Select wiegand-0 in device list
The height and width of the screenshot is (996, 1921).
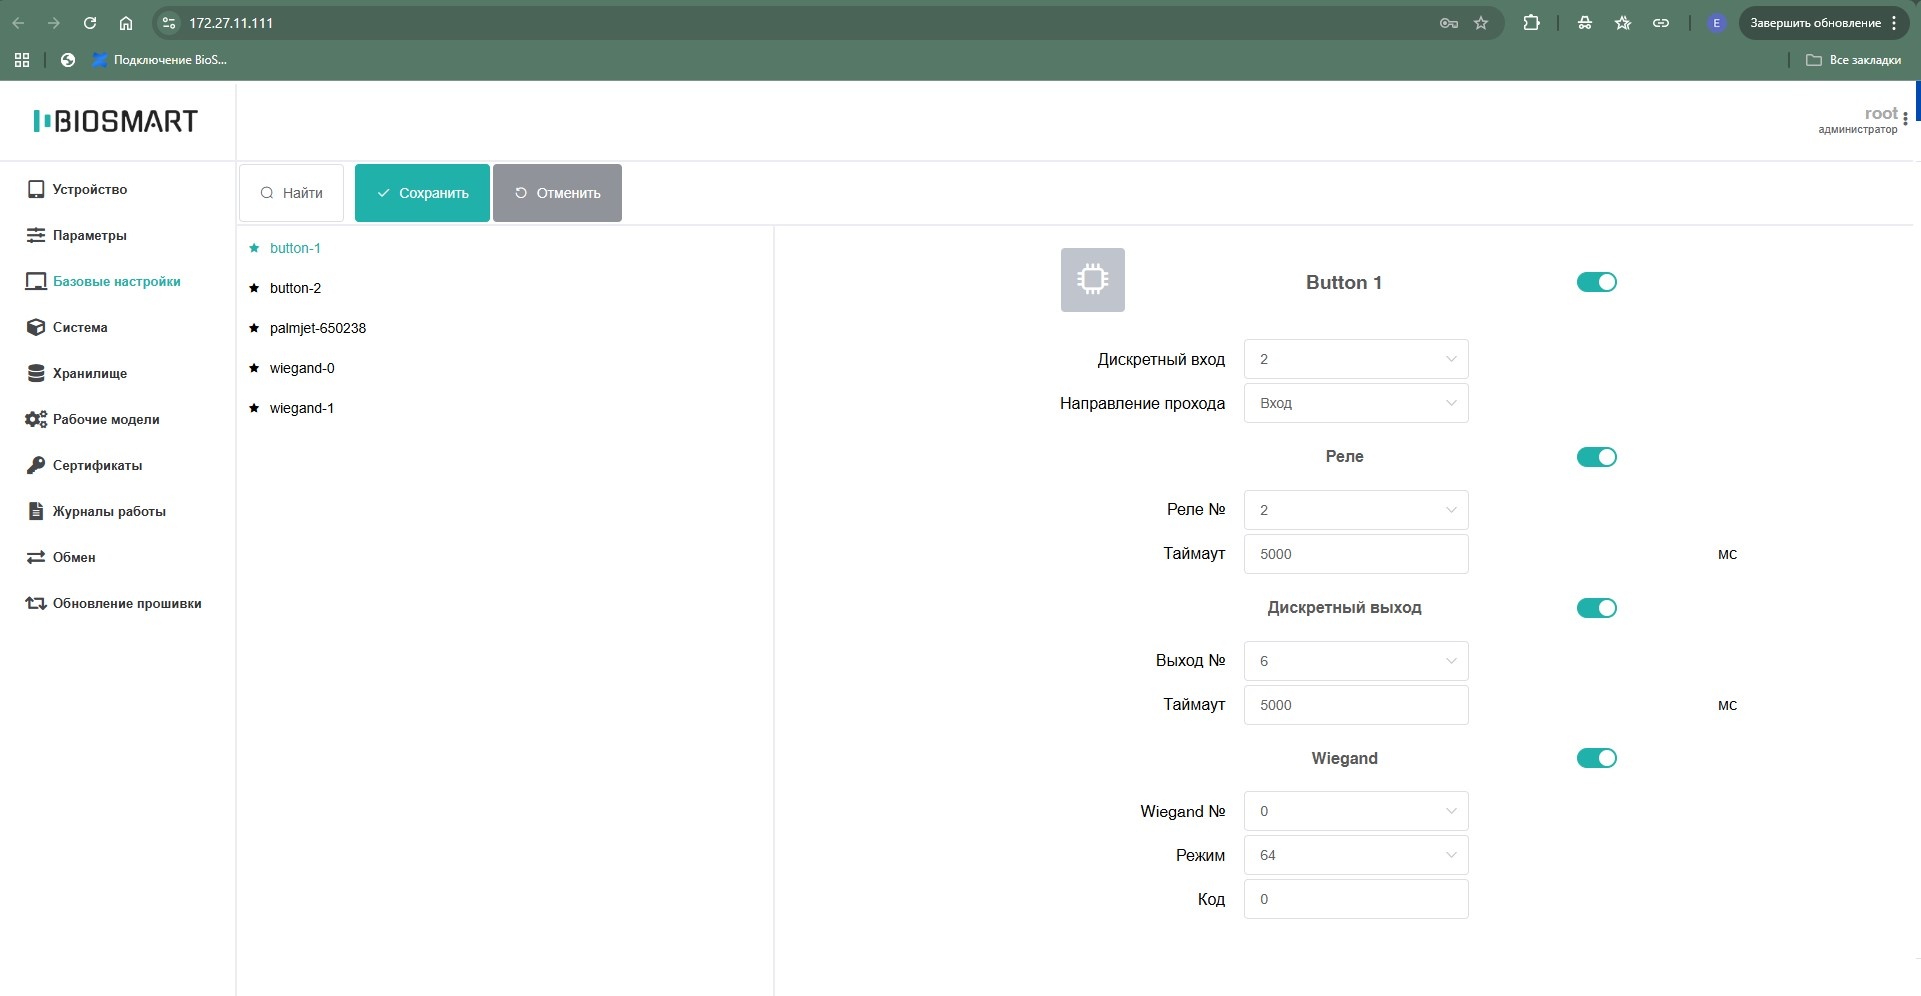302,368
